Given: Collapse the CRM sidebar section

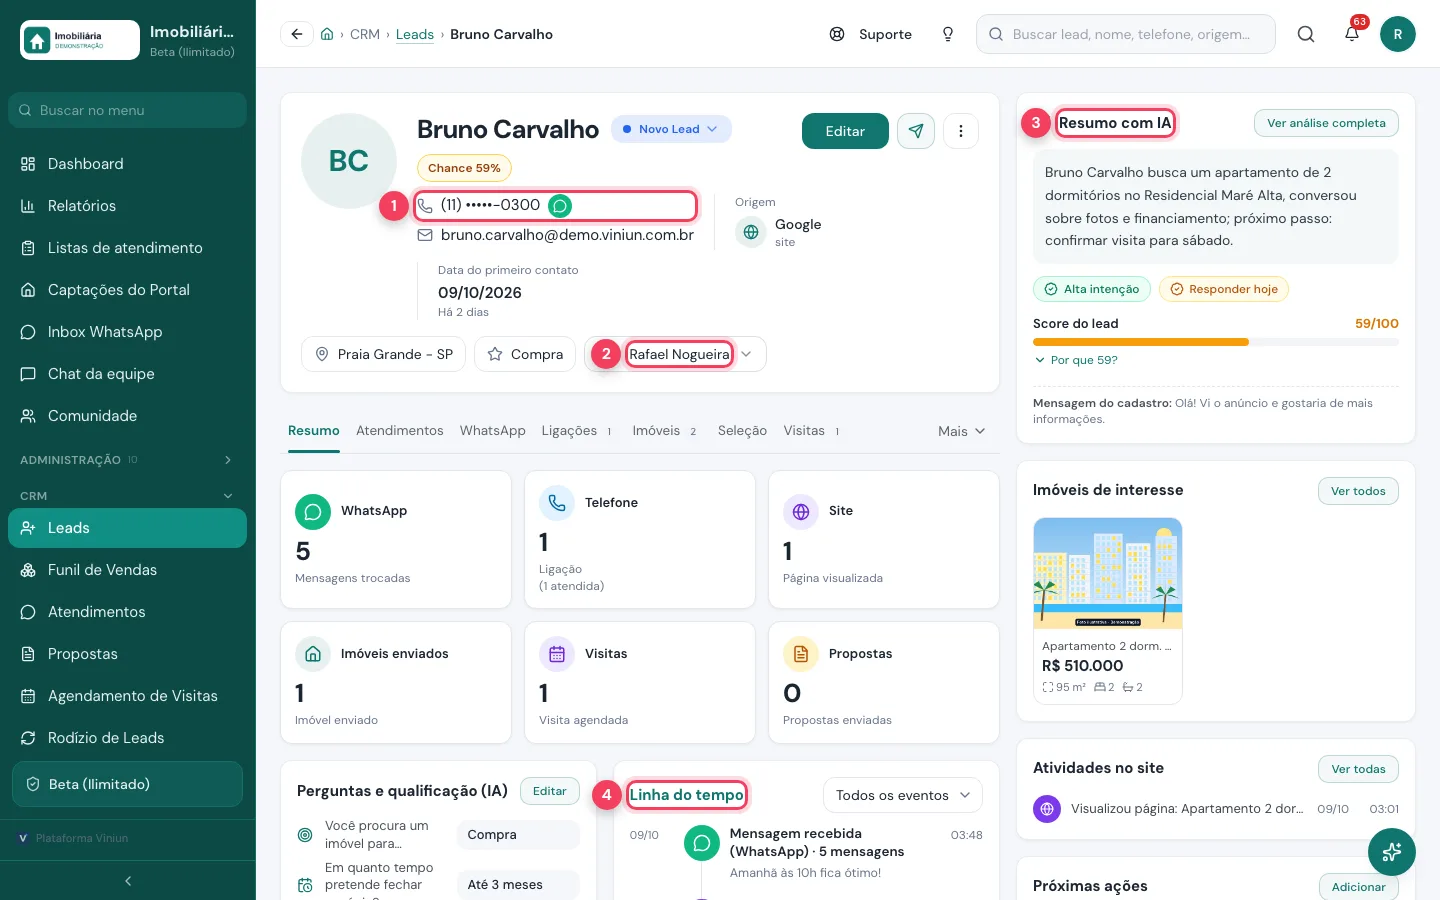Looking at the screenshot, I should click(128, 496).
